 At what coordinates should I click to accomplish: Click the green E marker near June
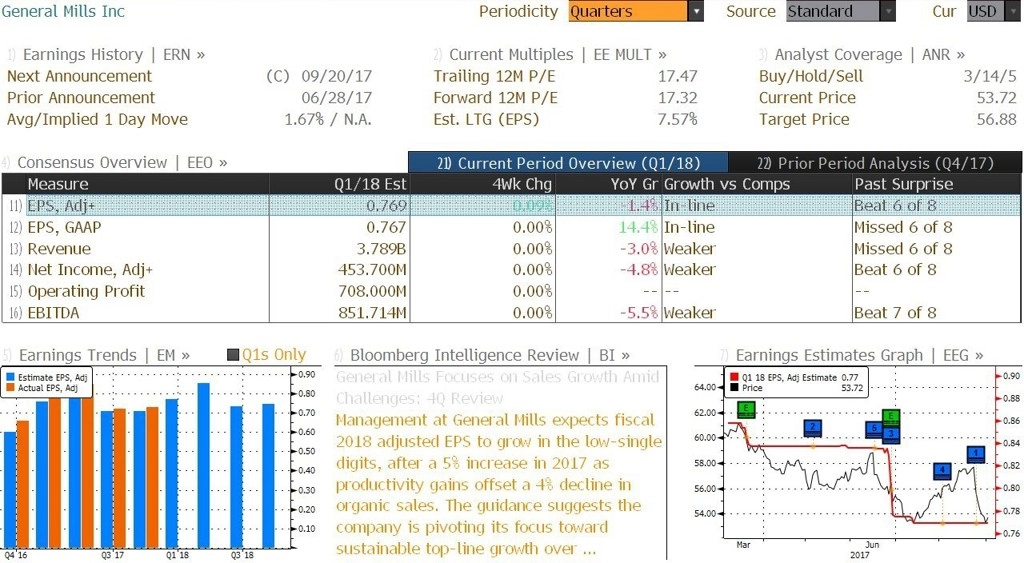(x=891, y=417)
